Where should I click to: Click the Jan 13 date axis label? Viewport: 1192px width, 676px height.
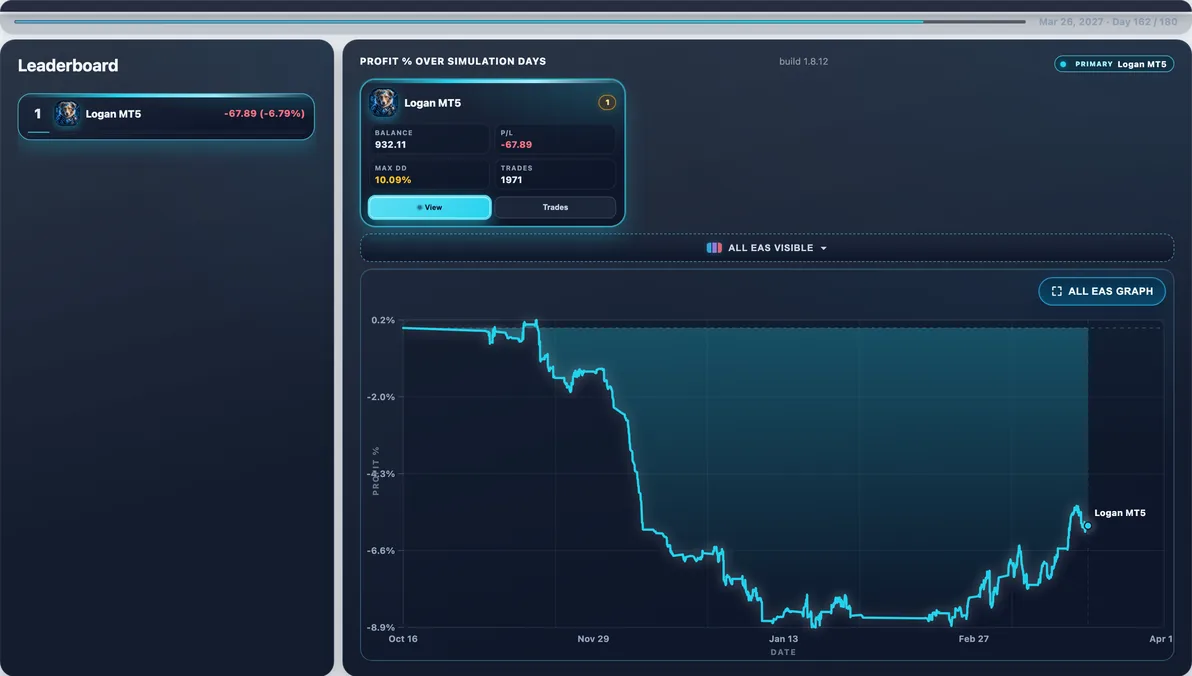783,639
